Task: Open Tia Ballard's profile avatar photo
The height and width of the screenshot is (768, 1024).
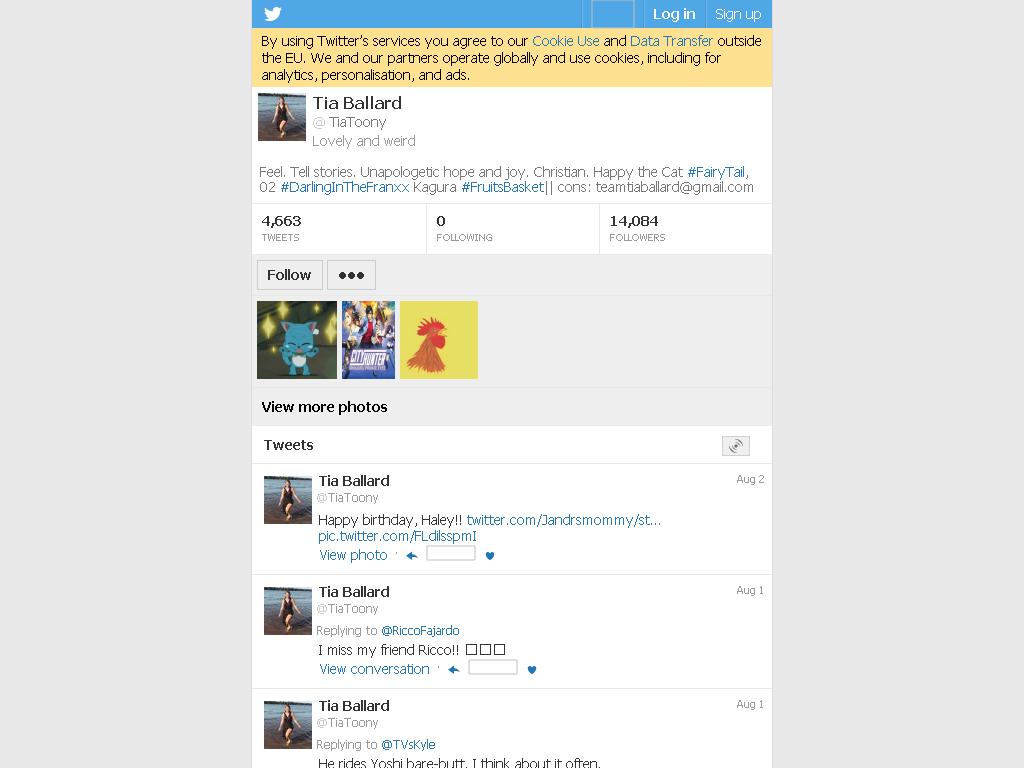Action: 282,117
